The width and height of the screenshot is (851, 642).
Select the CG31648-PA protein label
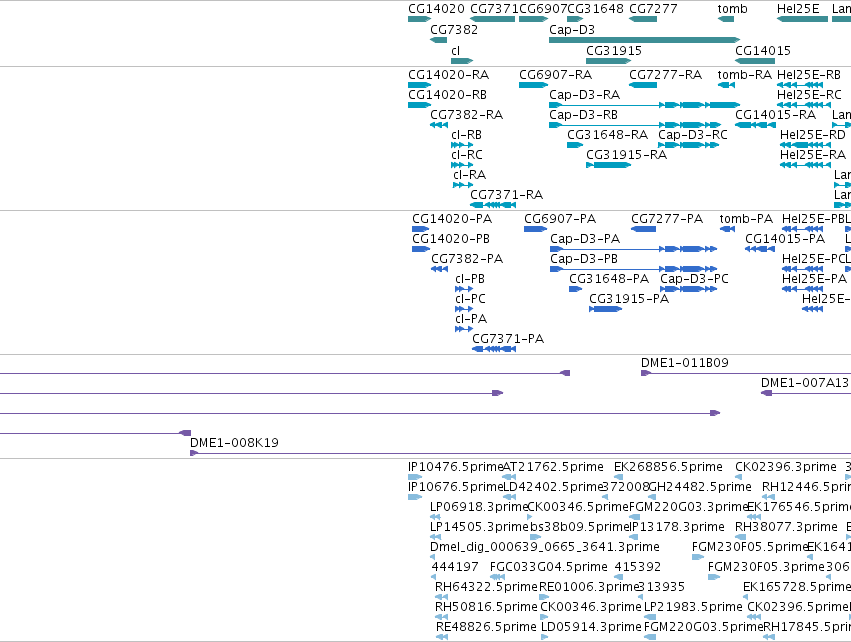[609, 278]
